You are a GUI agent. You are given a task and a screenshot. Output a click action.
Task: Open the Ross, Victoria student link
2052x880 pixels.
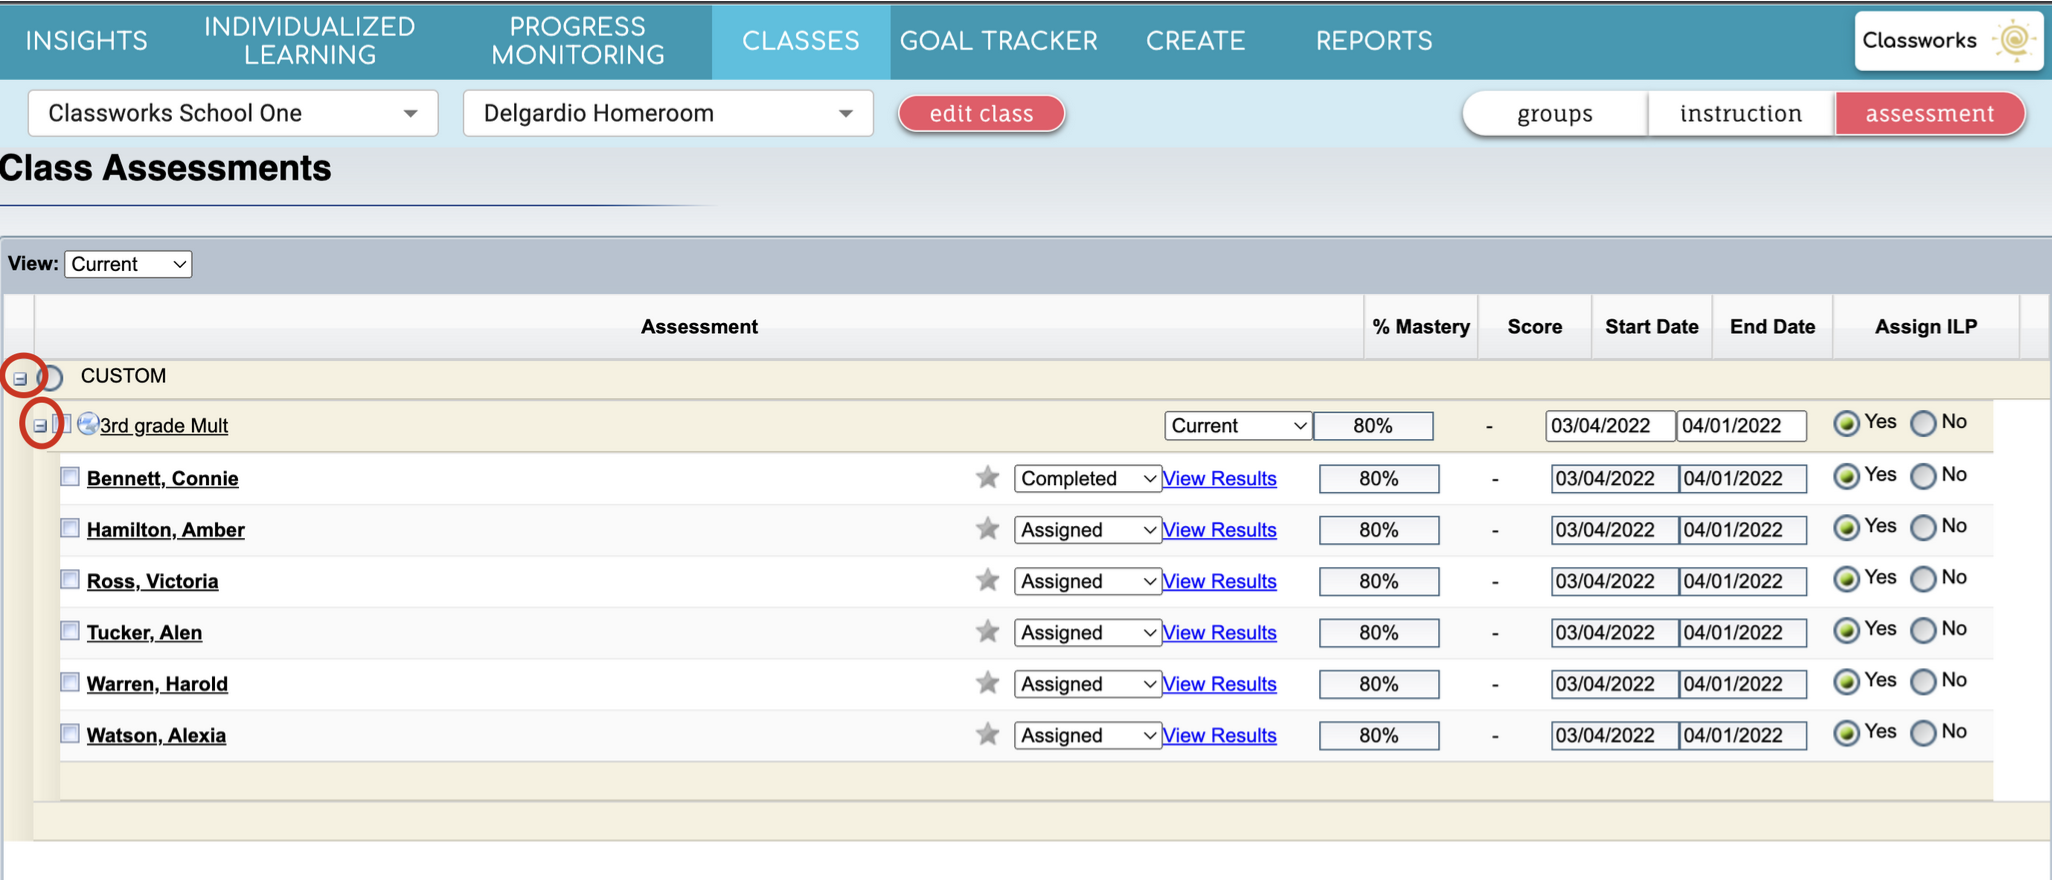pos(152,581)
